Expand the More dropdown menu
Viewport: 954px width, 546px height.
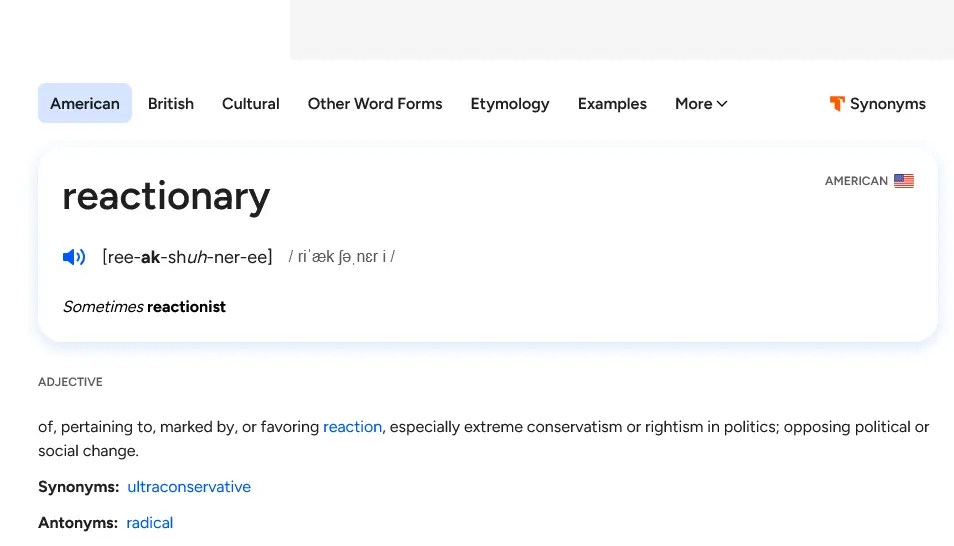coord(701,103)
